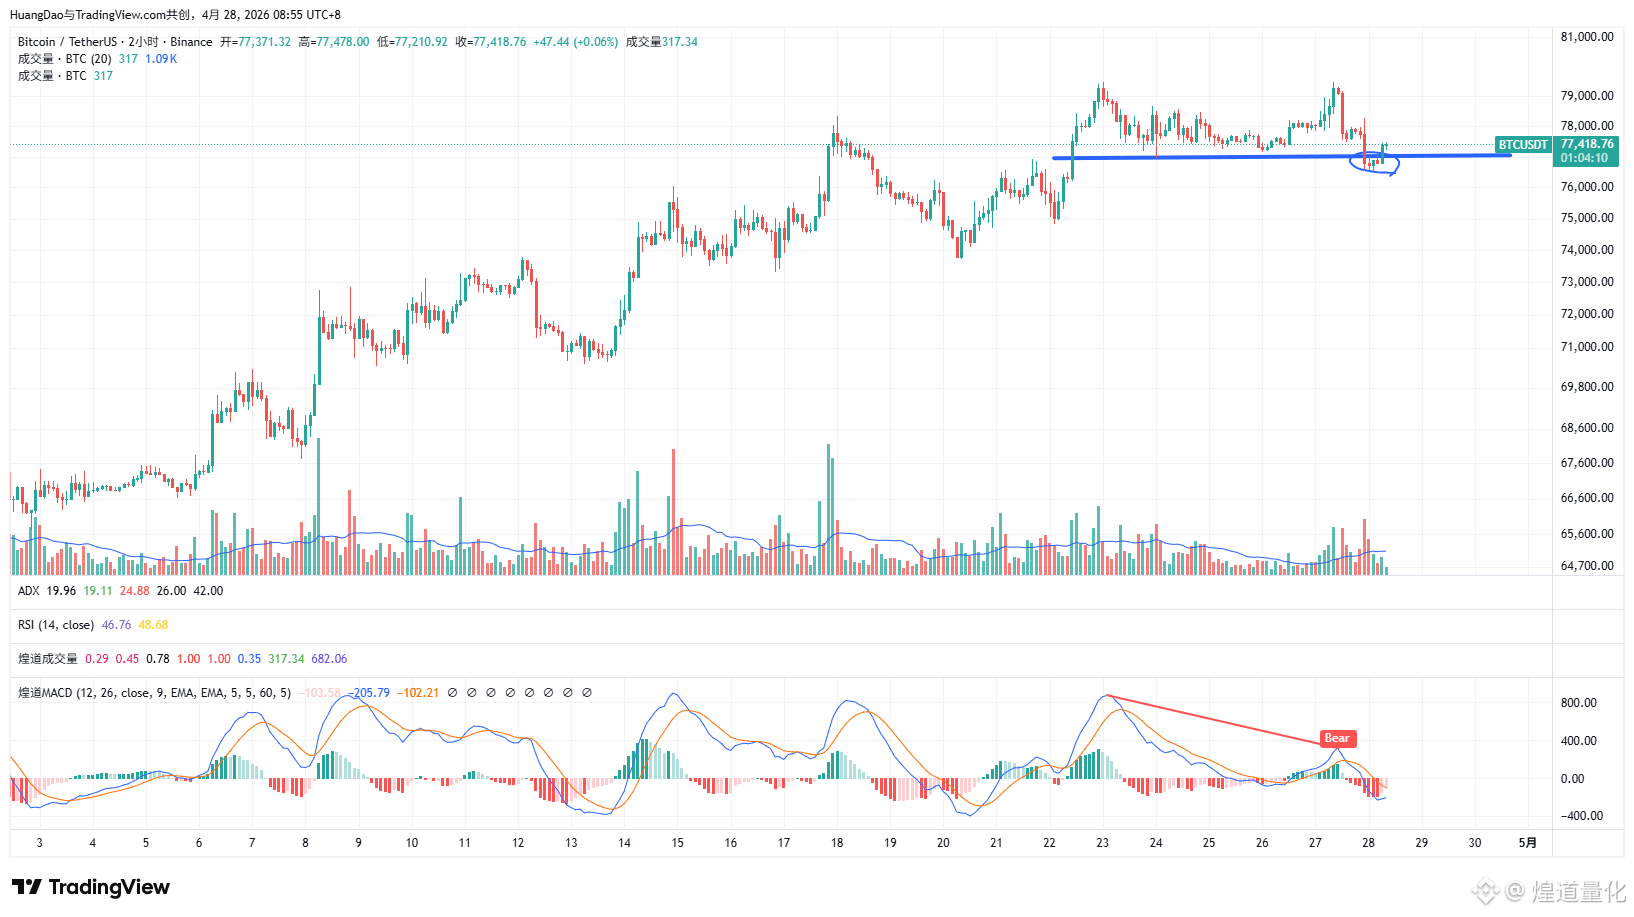Click the 0.29 value in 煌道成交量 row
Viewport: 1634px width, 917px height.
point(97,659)
